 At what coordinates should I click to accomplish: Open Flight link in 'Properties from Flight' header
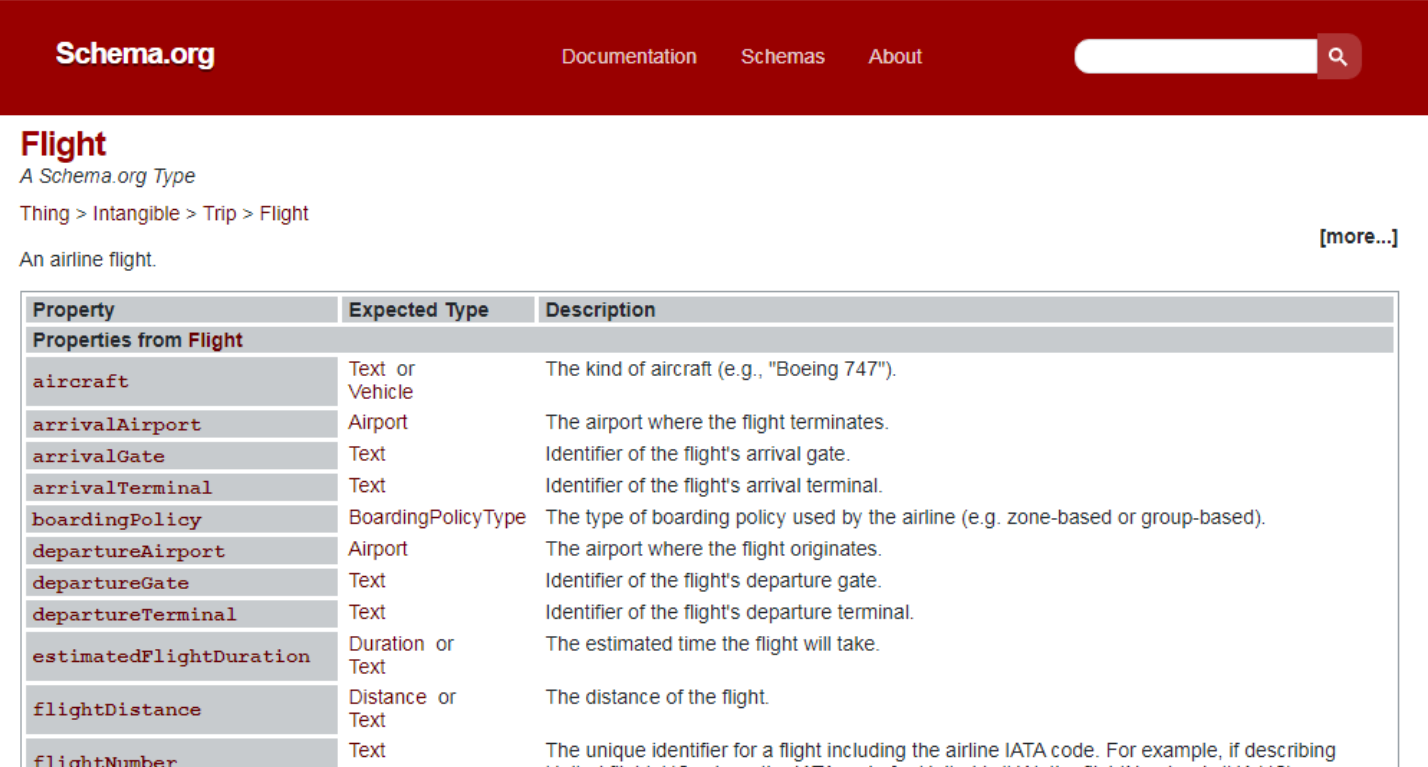[x=215, y=340]
